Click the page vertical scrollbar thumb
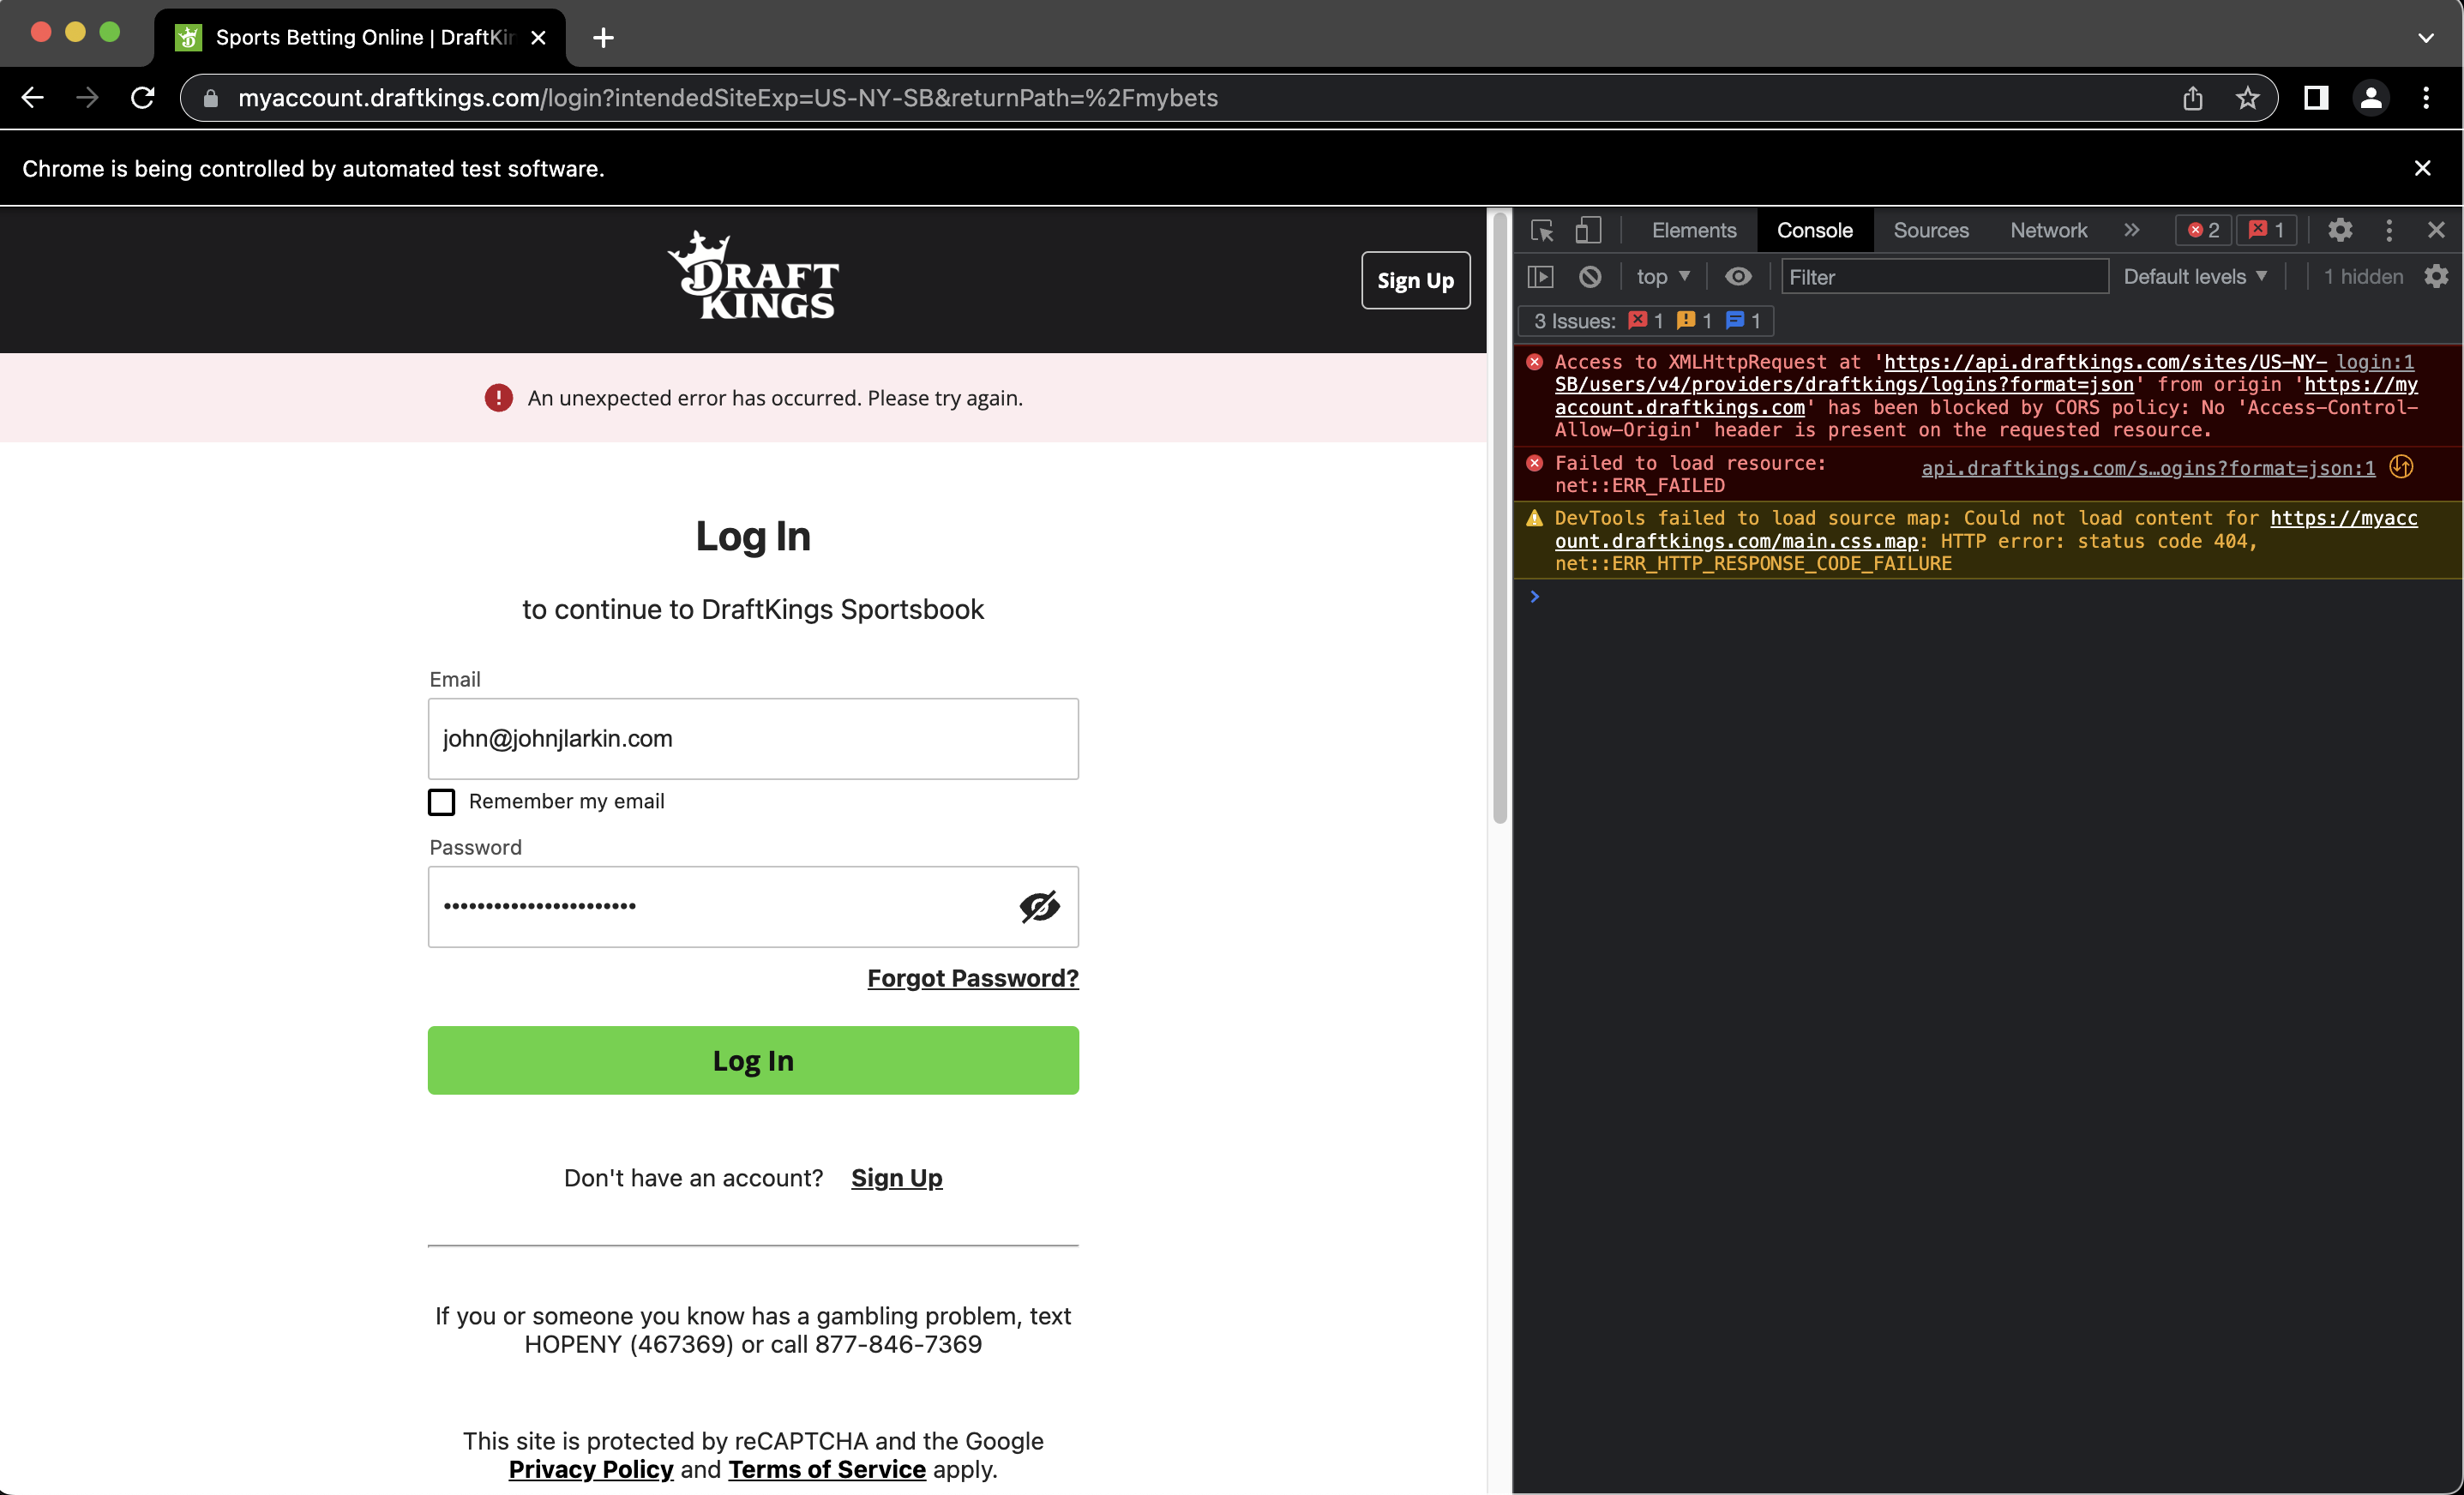Screen dimensions: 2464x1495 click(x=1499, y=518)
